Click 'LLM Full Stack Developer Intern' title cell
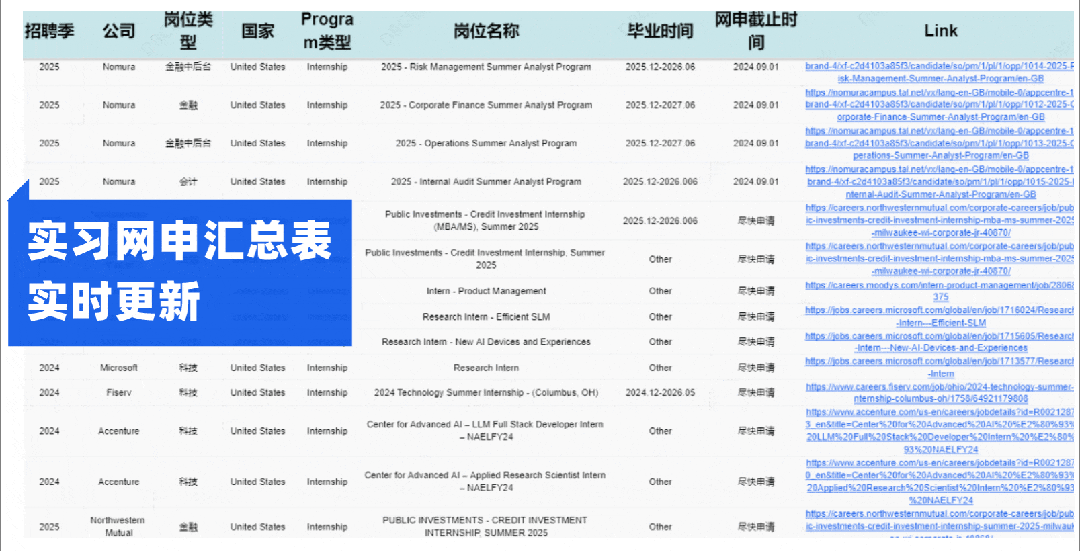This screenshot has height=551, width=1080. click(x=486, y=430)
